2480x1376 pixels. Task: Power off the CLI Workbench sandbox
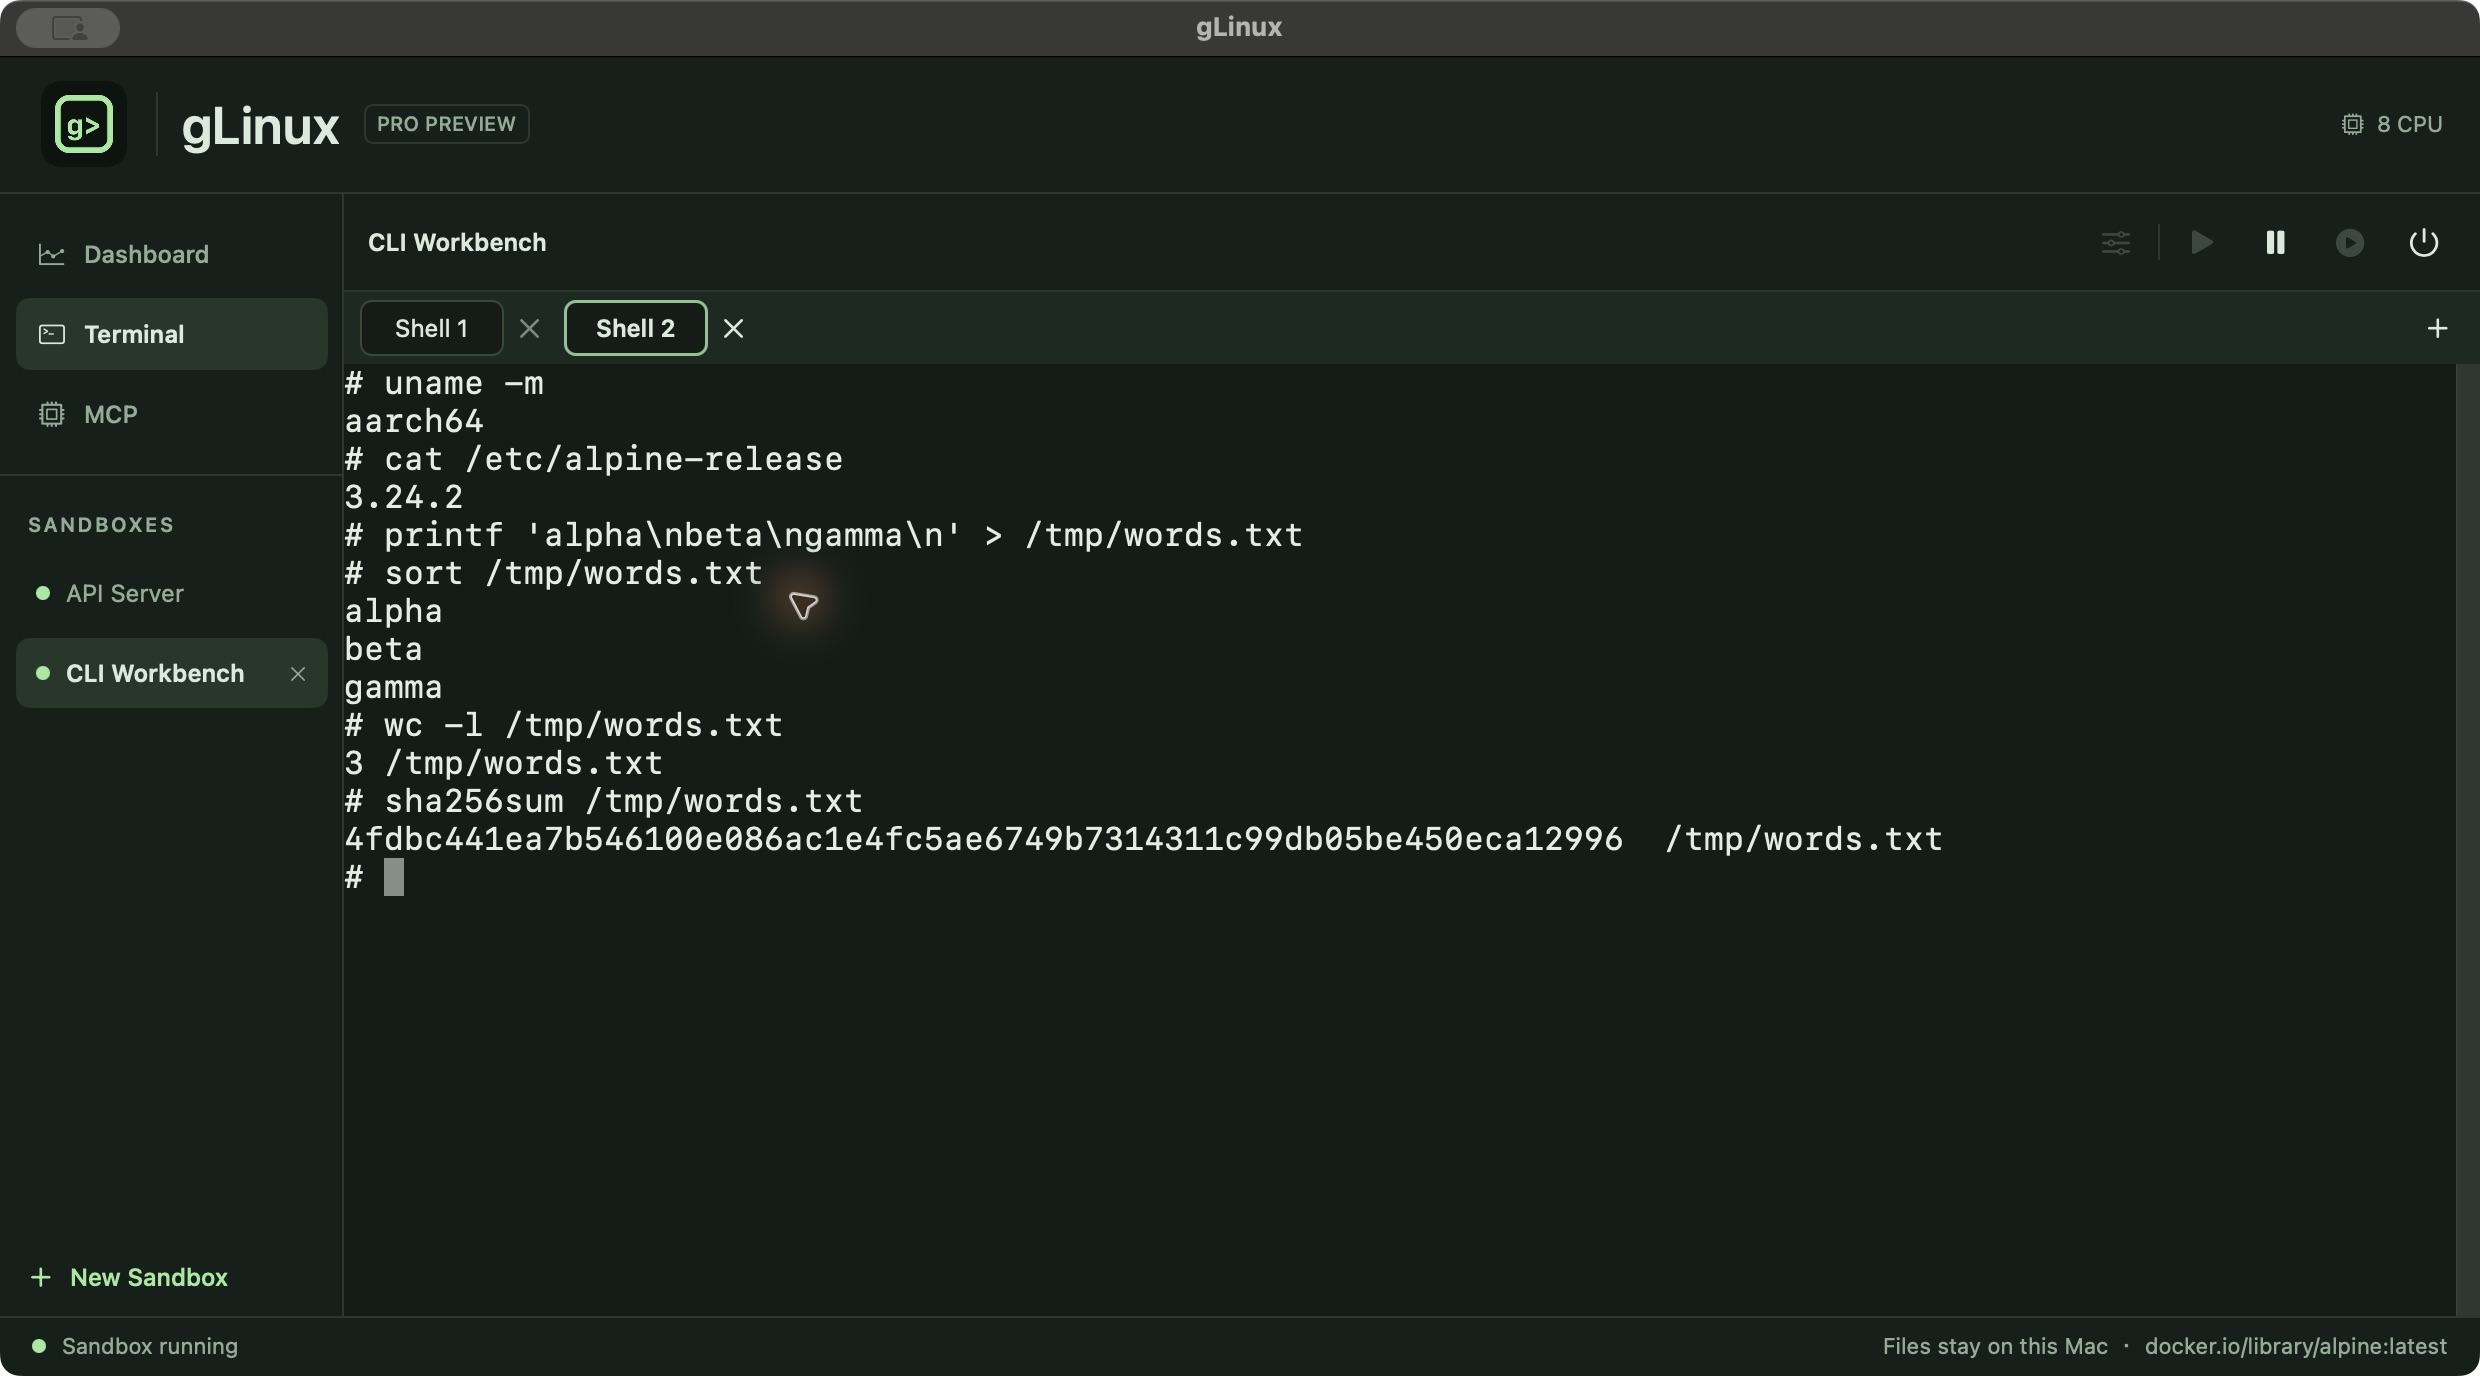coord(2424,243)
